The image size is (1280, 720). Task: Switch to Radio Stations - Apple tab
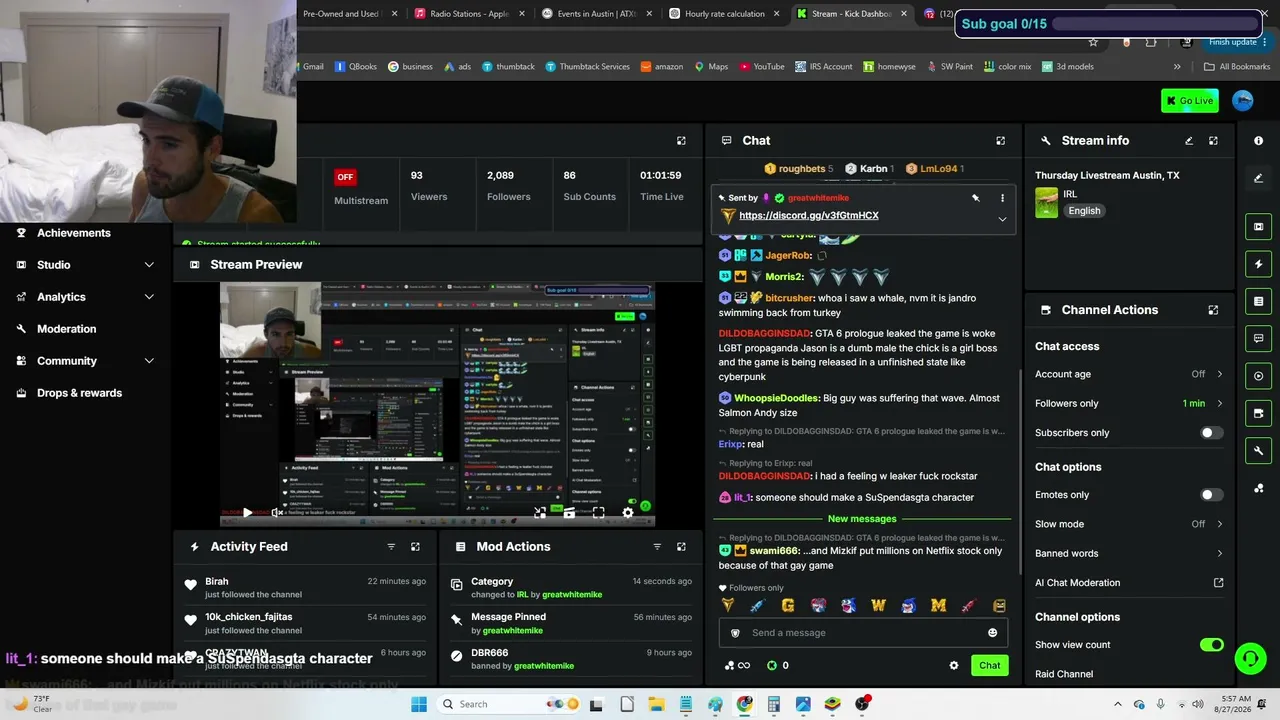pos(470,14)
